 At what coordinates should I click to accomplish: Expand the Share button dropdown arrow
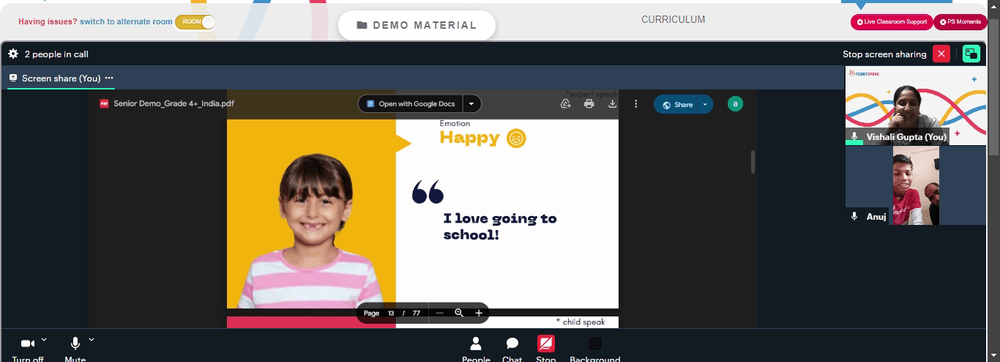[705, 105]
